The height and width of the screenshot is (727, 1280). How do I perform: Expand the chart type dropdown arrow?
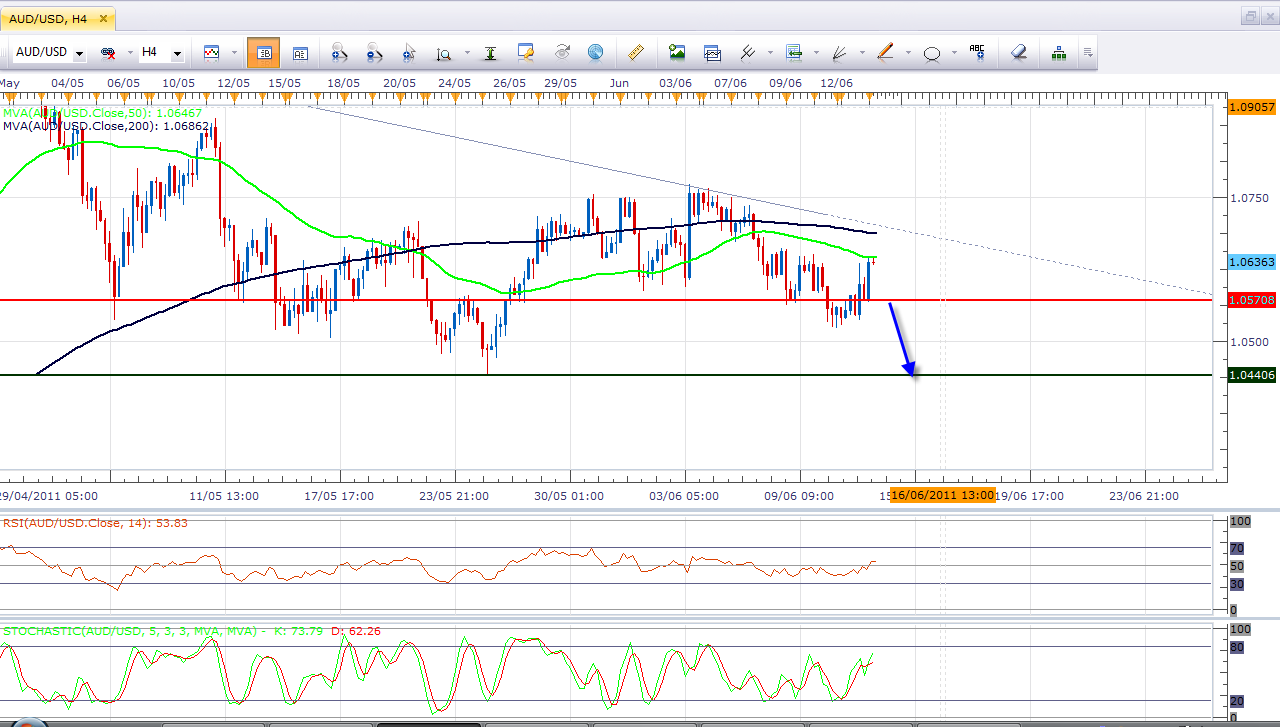(235, 53)
